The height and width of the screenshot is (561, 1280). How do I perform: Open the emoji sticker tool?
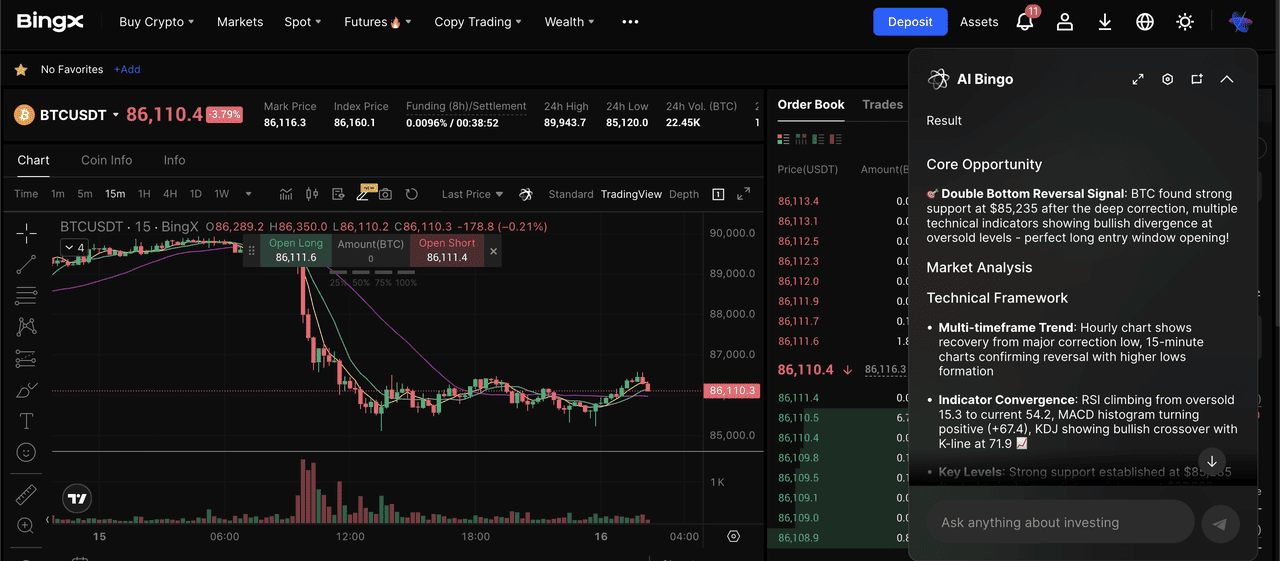coord(26,453)
